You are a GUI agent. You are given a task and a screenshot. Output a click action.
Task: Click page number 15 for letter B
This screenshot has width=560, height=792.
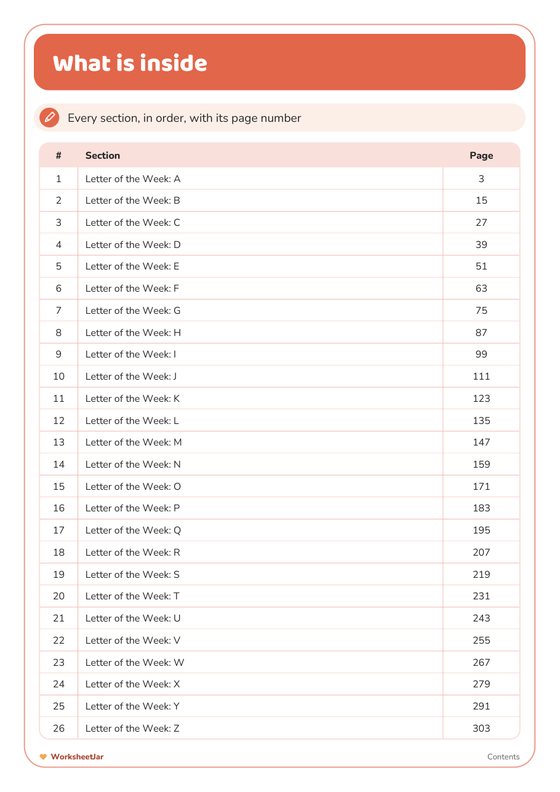click(481, 201)
